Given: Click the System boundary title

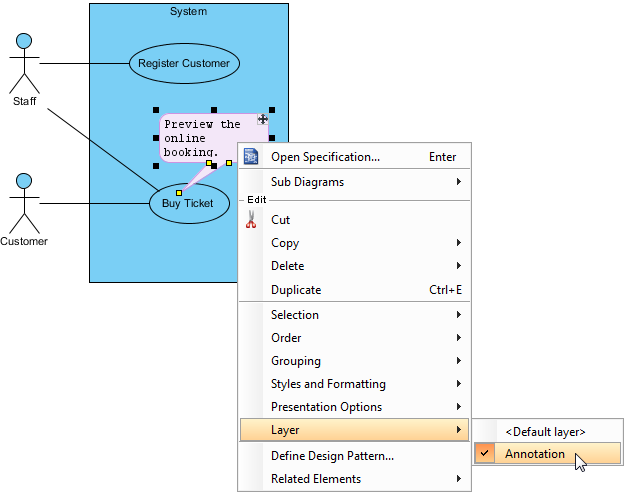Looking at the screenshot, I should point(188,11).
